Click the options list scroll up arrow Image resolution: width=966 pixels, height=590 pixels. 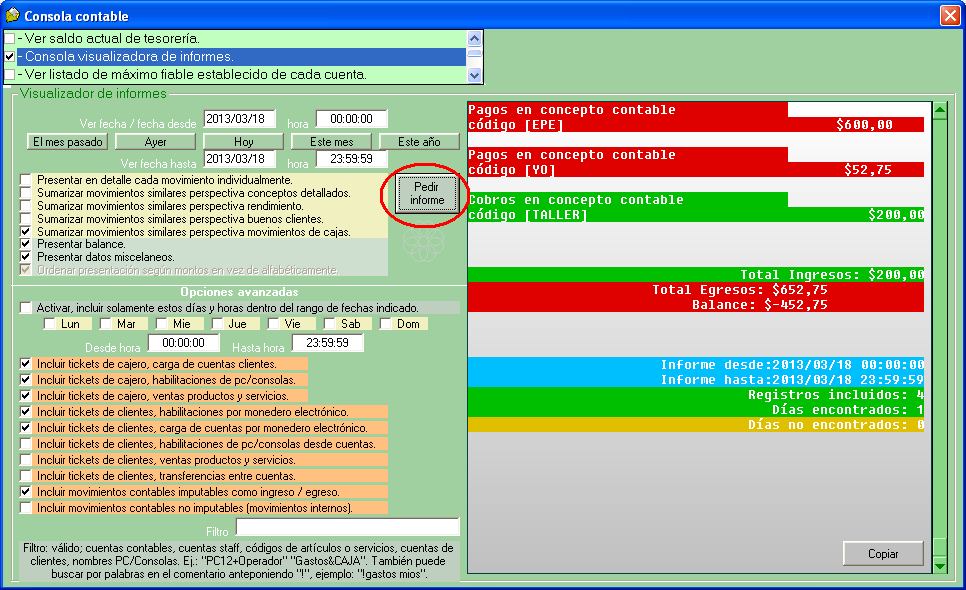[x=474, y=38]
